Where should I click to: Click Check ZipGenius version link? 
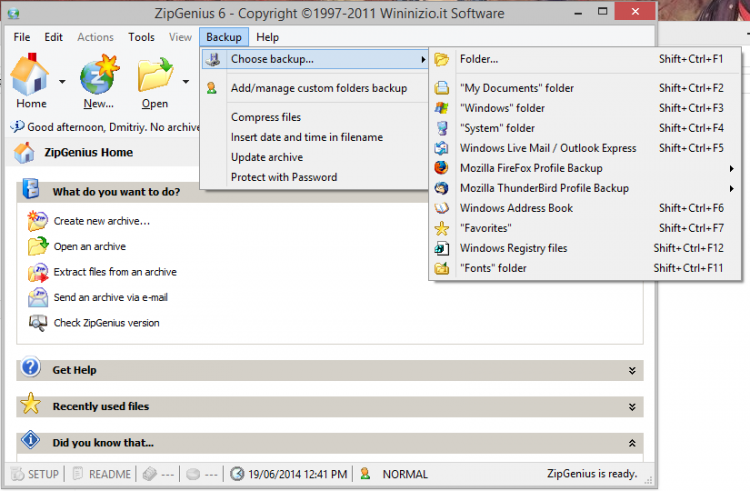(107, 323)
